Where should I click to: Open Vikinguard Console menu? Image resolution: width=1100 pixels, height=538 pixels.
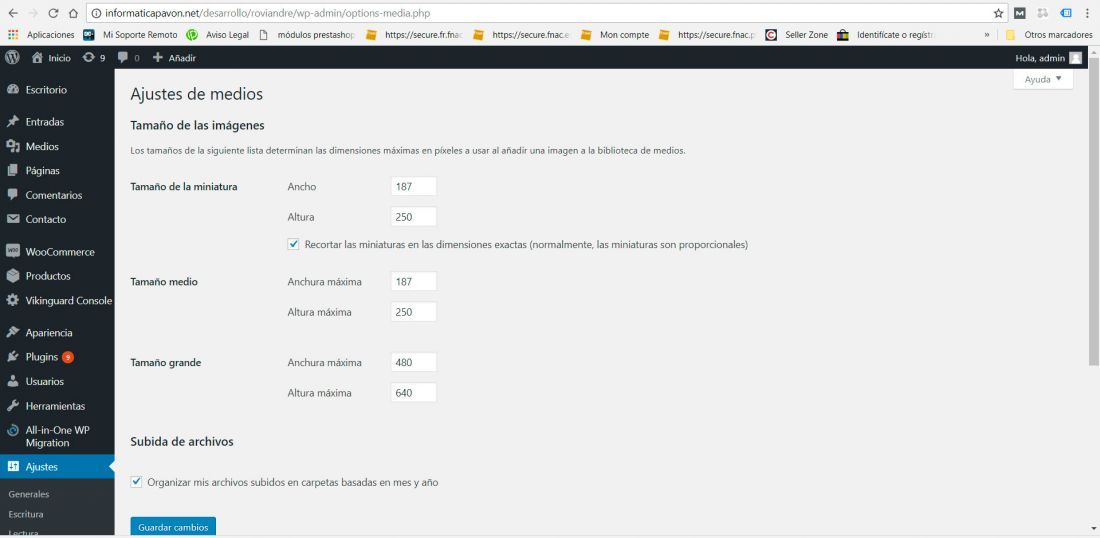(57, 300)
